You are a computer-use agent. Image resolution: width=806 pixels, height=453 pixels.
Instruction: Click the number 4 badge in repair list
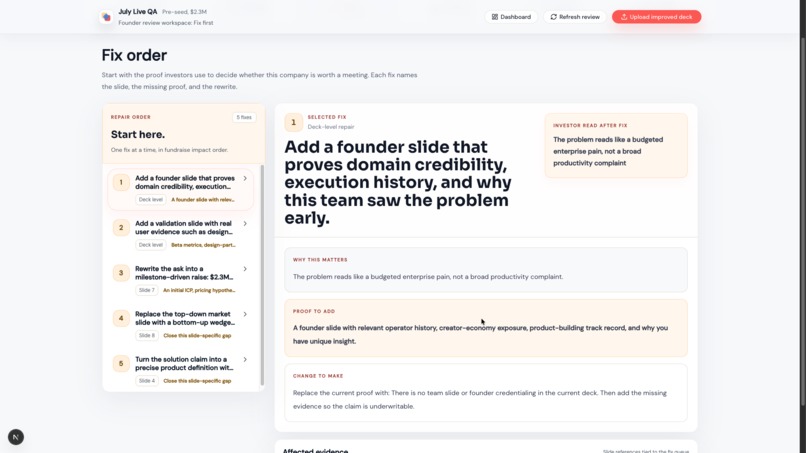click(121, 318)
